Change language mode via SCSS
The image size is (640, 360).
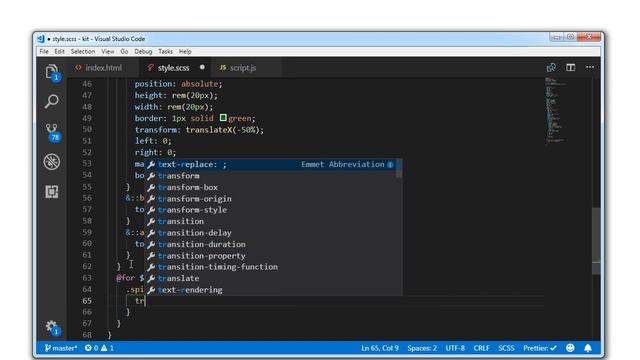[506, 348]
